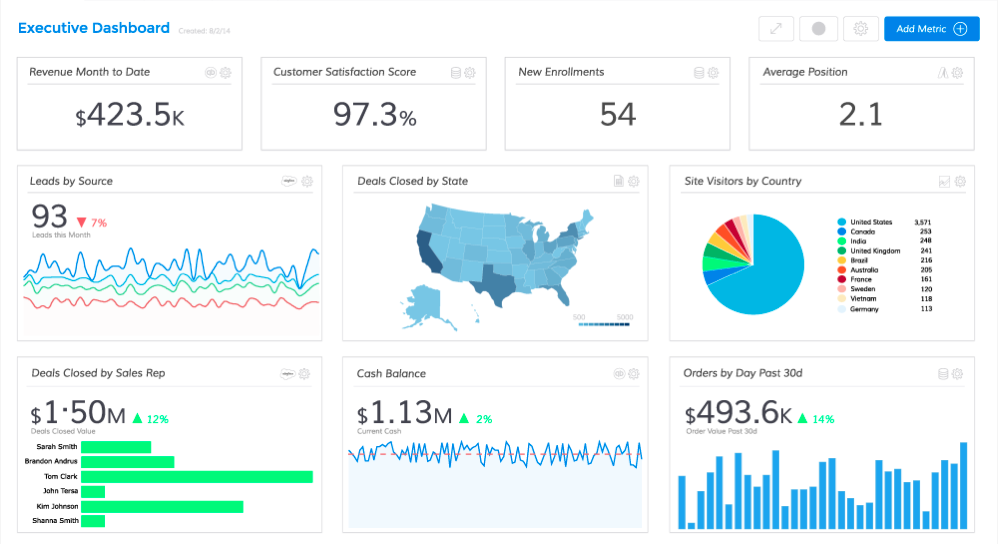Open settings gear on Revenue Month to Date

pos(226,73)
